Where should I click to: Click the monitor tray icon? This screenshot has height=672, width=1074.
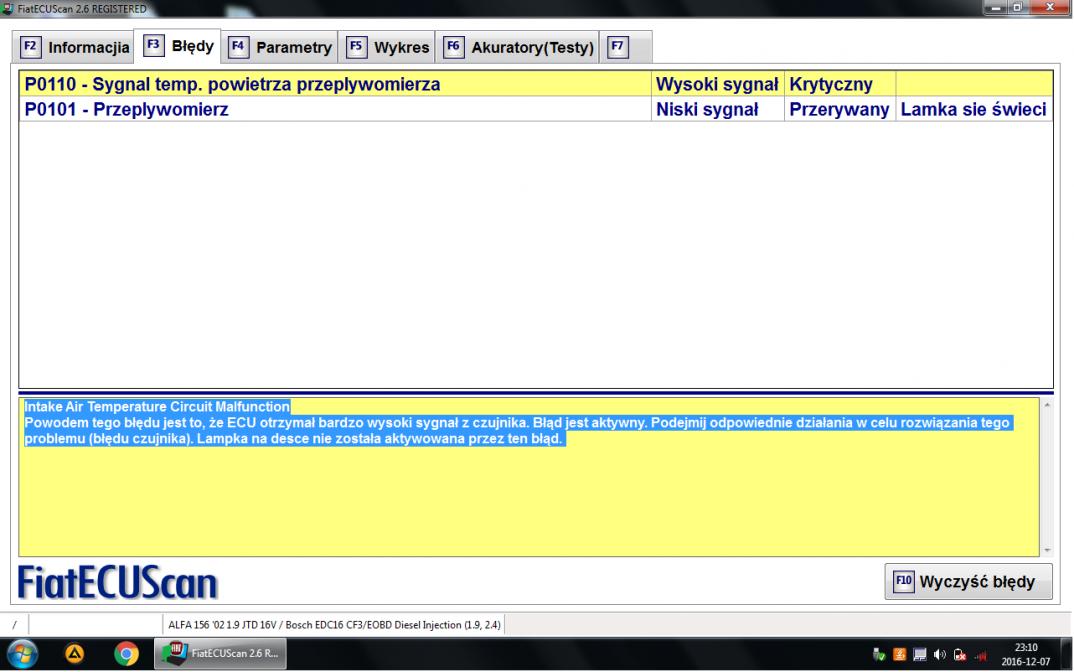pos(920,655)
